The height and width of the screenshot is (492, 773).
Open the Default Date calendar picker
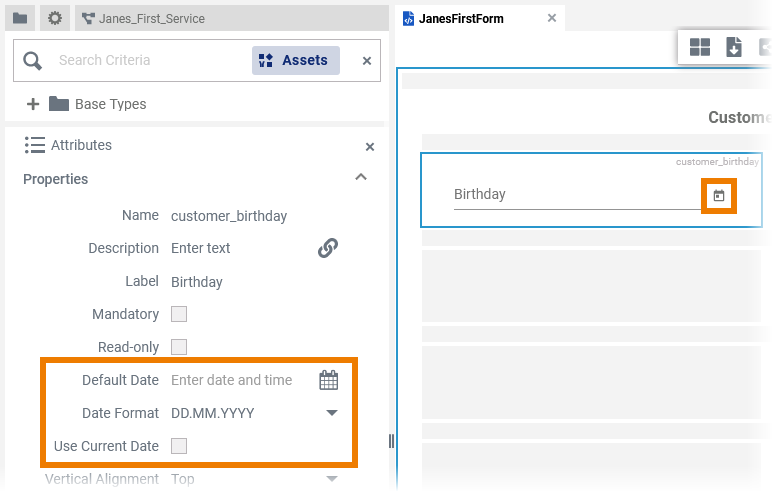(329, 380)
